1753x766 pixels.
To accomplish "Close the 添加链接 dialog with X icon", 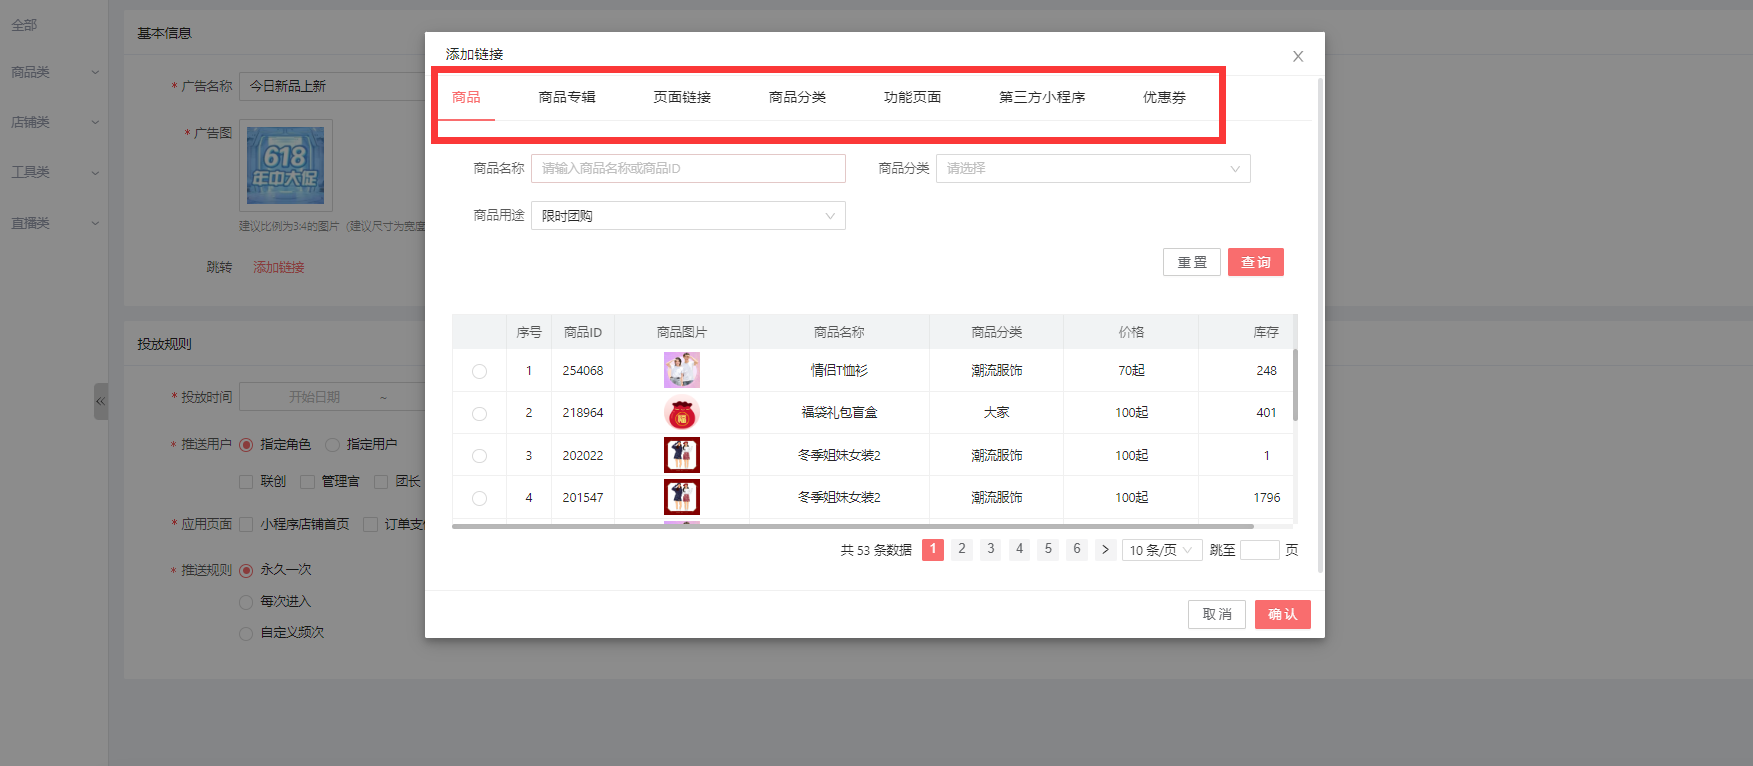I will tap(1297, 57).
